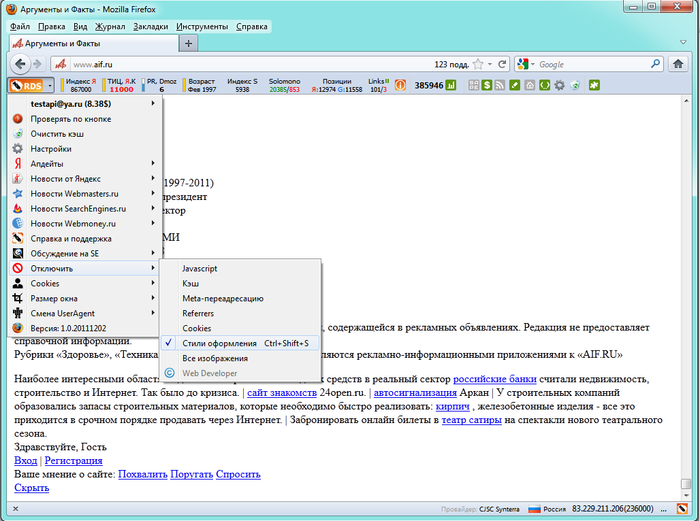This screenshot has width=700, height=521.
Task: Expand the testapi@ya.ru (8.38$) submenu
Action: pos(85,104)
